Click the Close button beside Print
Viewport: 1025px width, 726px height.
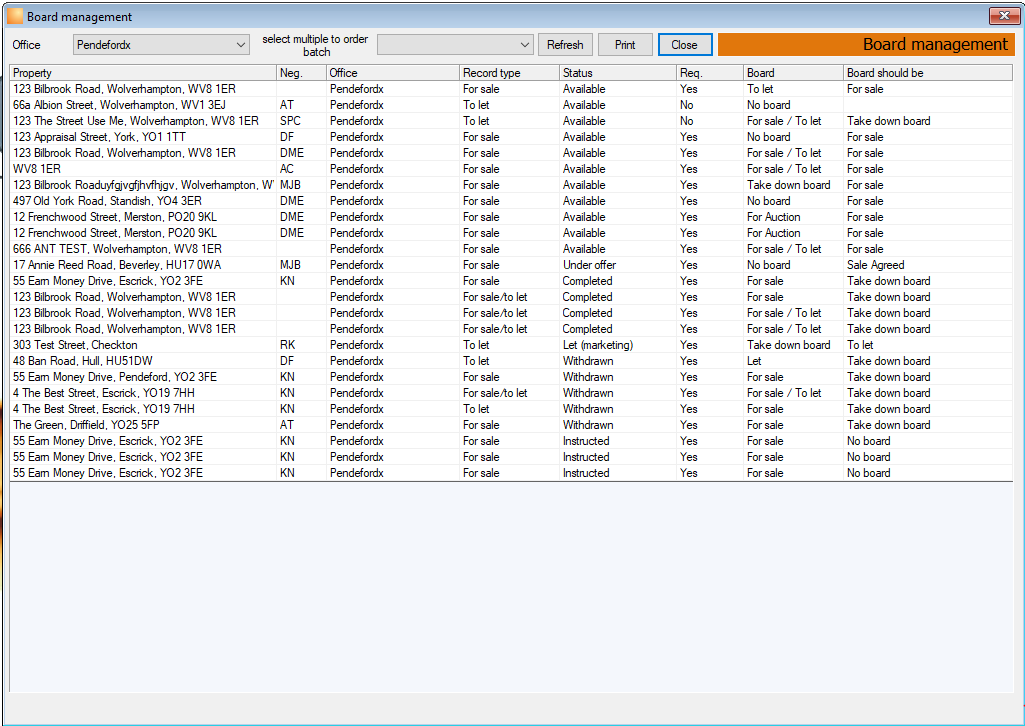point(684,44)
